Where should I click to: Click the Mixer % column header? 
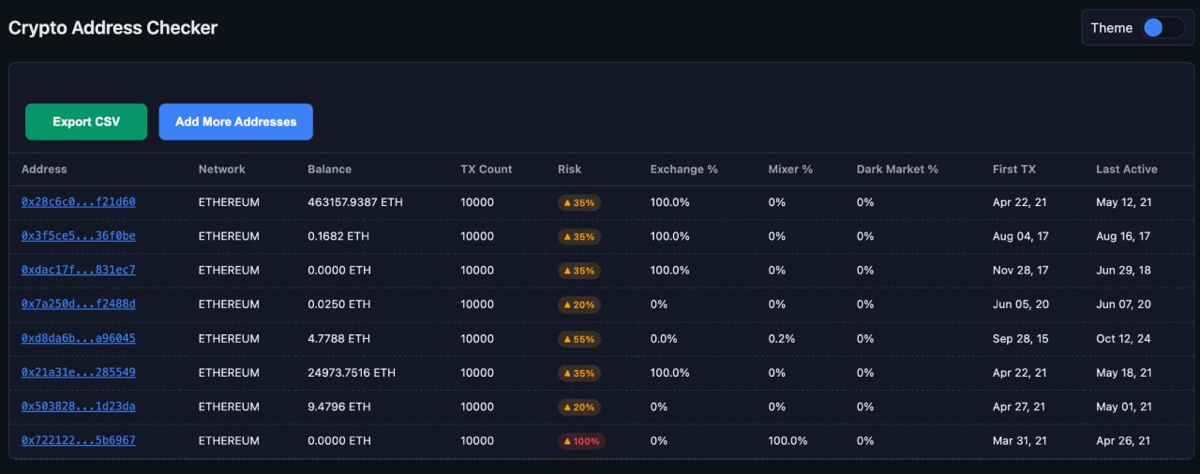[790, 169]
